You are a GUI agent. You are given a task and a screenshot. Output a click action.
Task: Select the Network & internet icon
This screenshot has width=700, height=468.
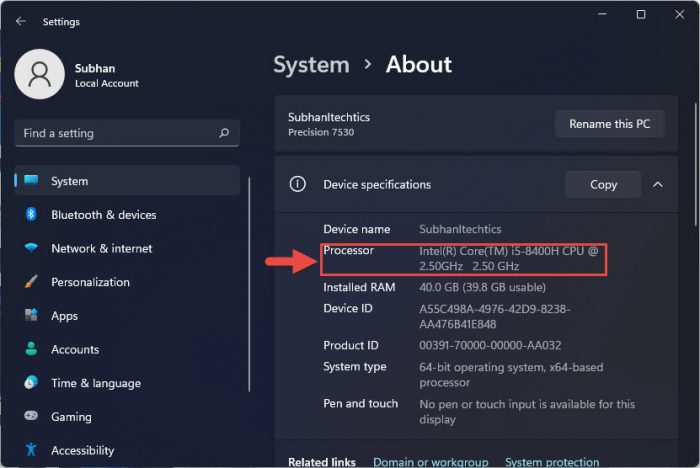31,248
